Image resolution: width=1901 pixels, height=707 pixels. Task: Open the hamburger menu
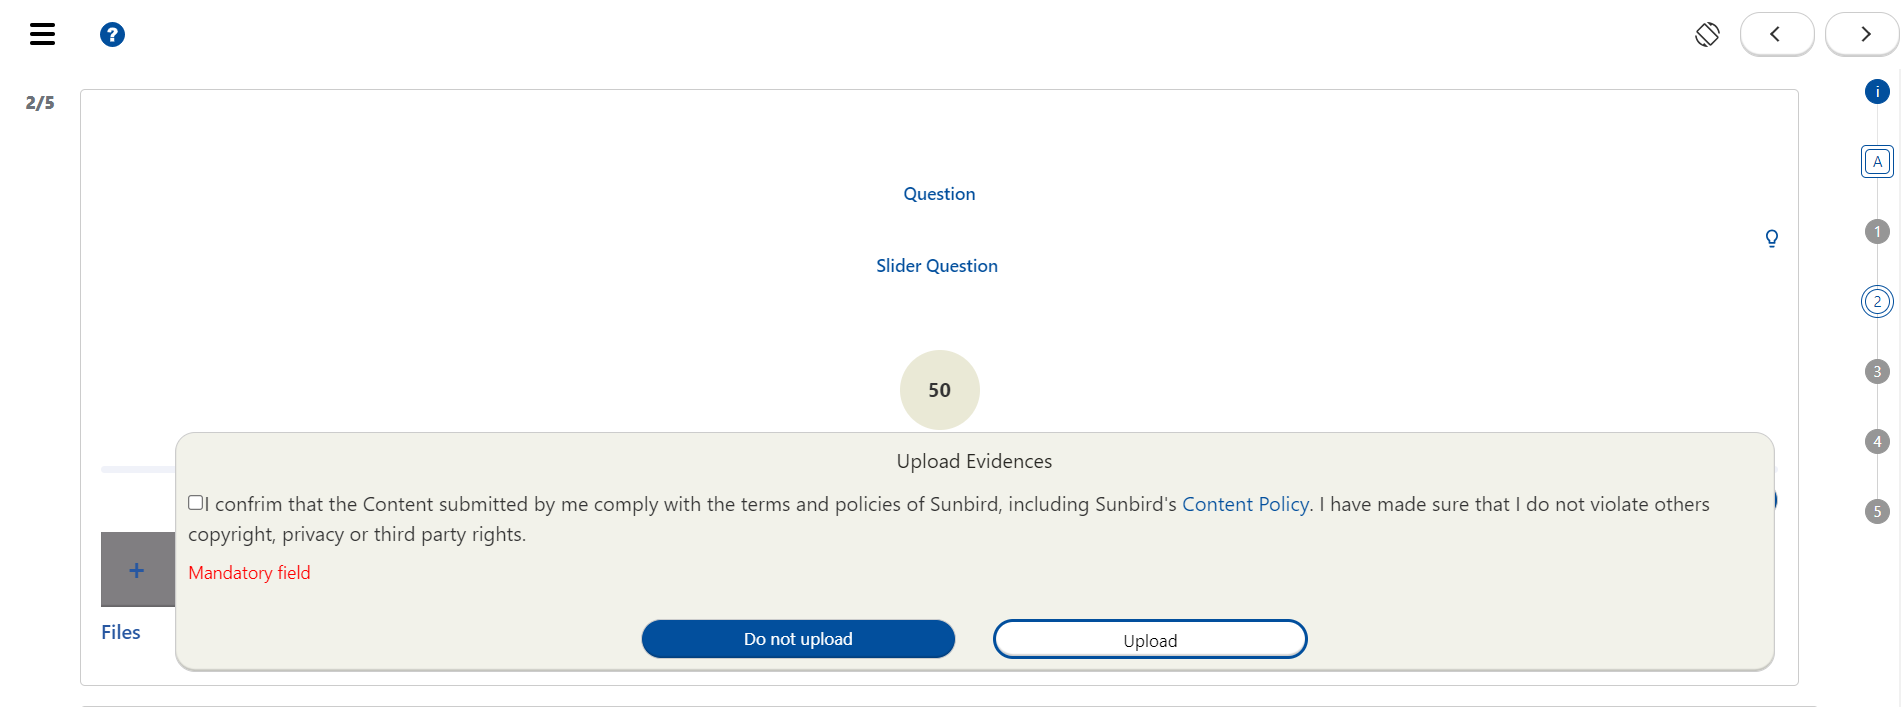click(42, 35)
